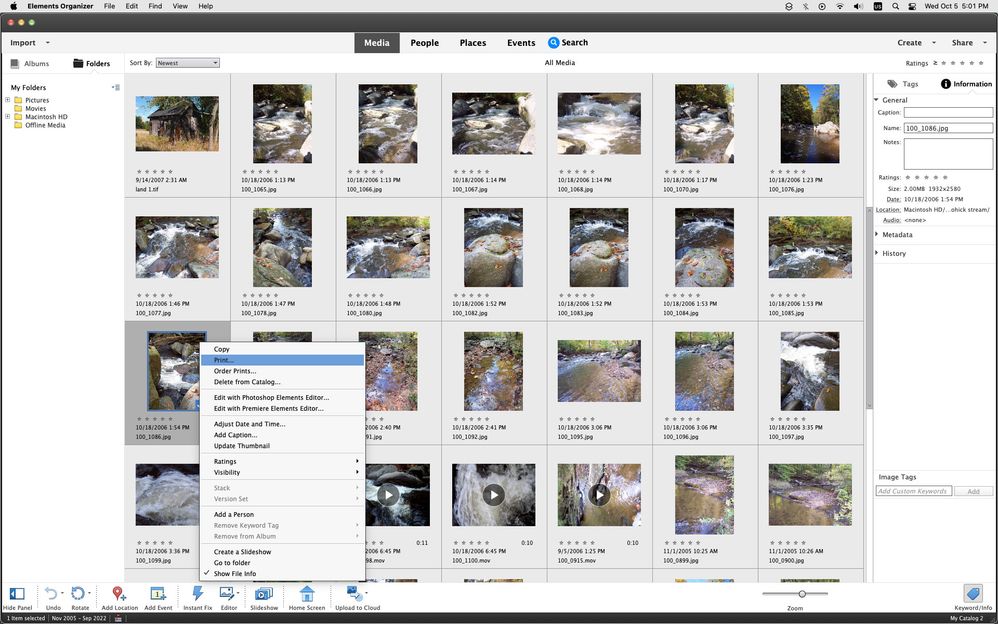Image resolution: width=998 pixels, height=624 pixels.
Task: Click the Caption input field
Action: [948, 113]
